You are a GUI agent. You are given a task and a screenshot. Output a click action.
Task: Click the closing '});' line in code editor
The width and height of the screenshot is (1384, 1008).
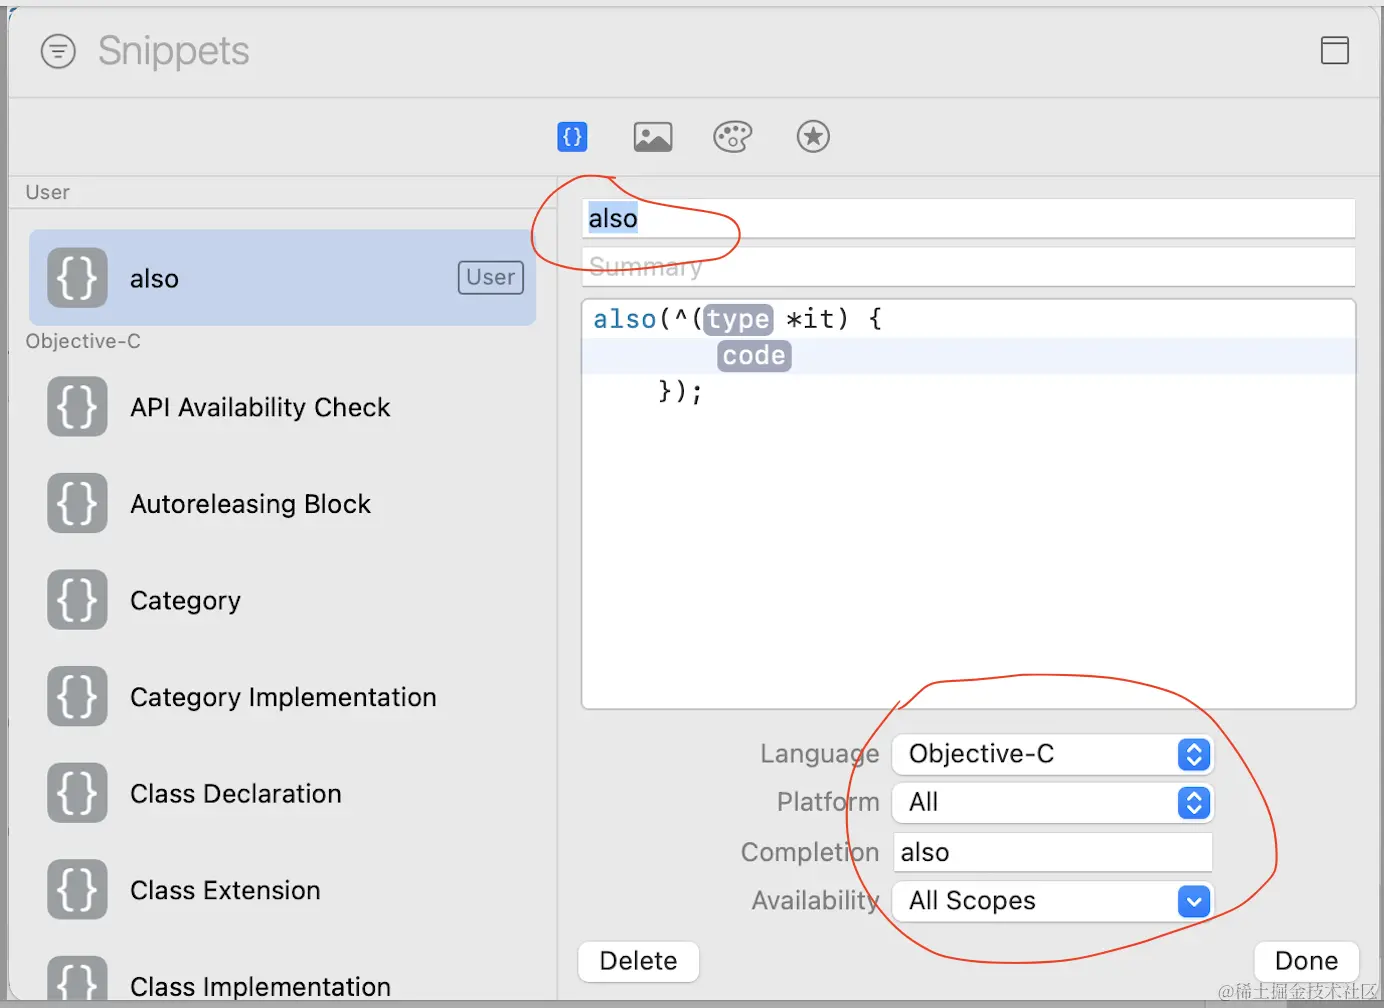680,391
